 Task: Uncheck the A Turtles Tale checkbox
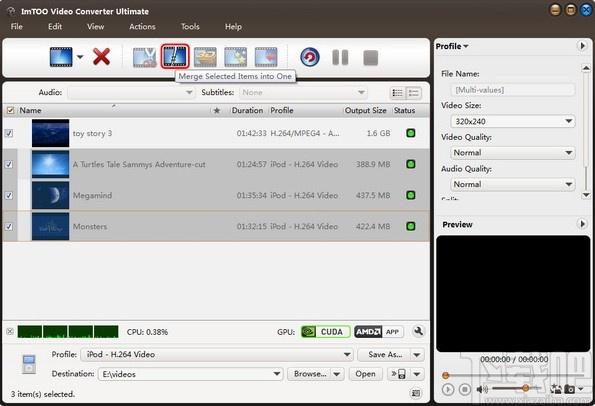point(9,164)
